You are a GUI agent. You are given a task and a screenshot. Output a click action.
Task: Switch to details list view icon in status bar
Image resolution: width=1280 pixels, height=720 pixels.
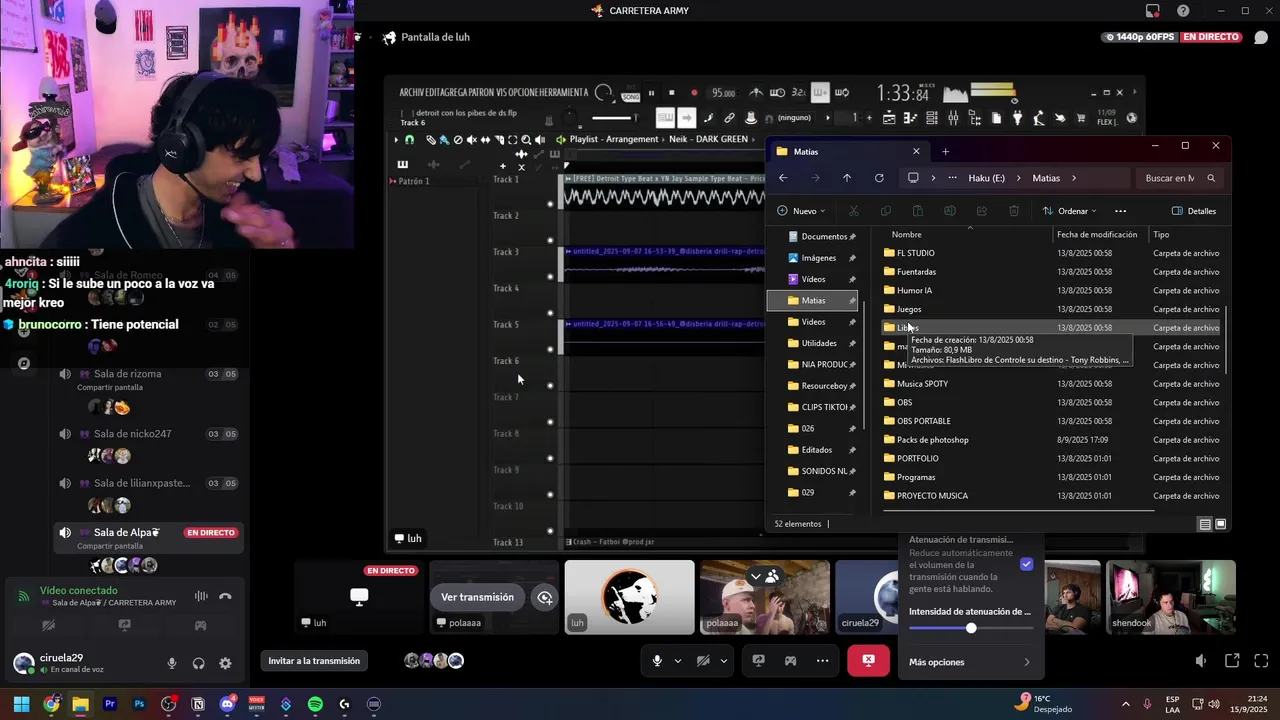tap(1205, 524)
